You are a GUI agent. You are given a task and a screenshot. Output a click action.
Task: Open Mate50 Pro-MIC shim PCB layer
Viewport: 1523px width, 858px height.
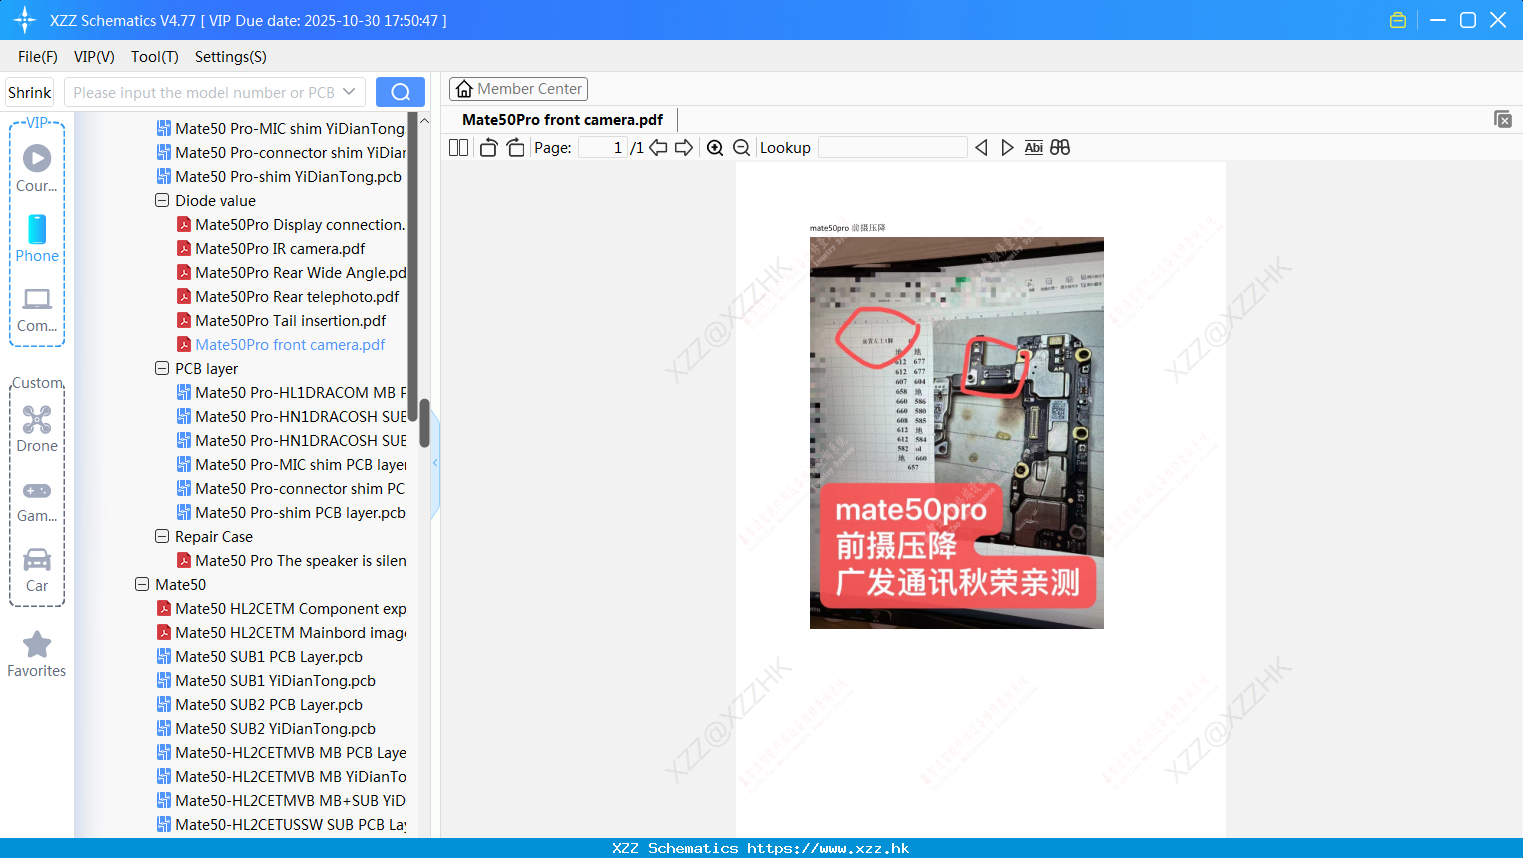[x=300, y=464]
